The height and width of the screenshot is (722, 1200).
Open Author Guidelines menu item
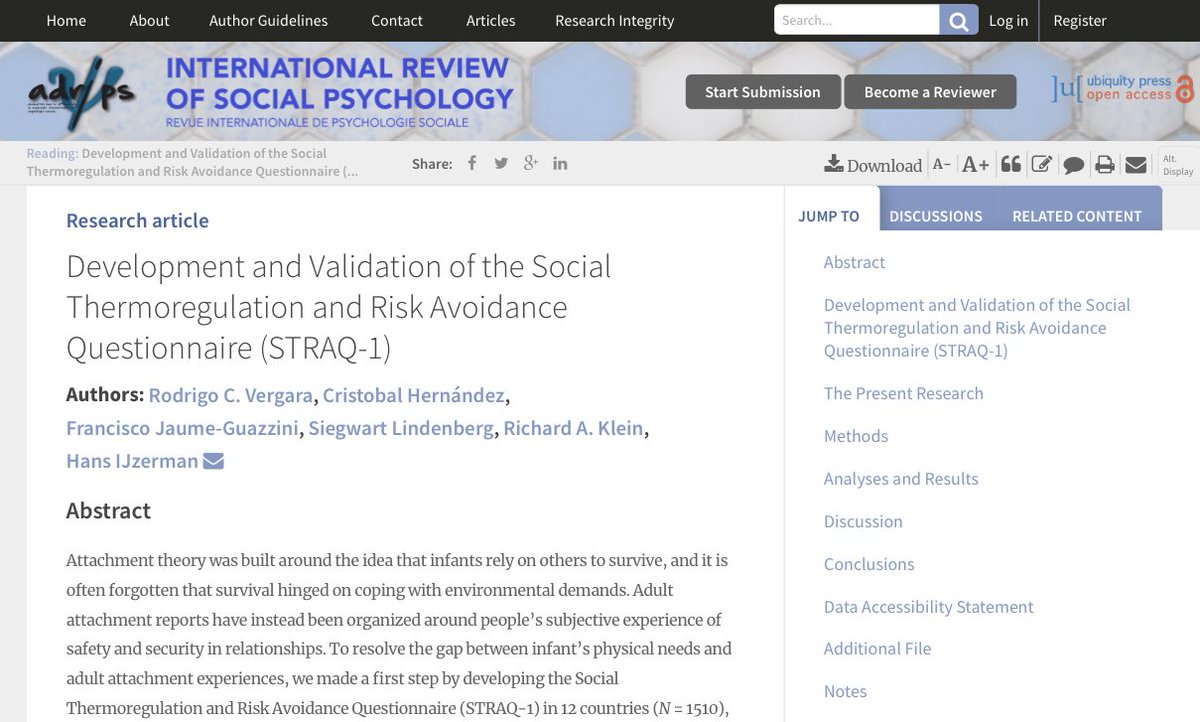(268, 20)
